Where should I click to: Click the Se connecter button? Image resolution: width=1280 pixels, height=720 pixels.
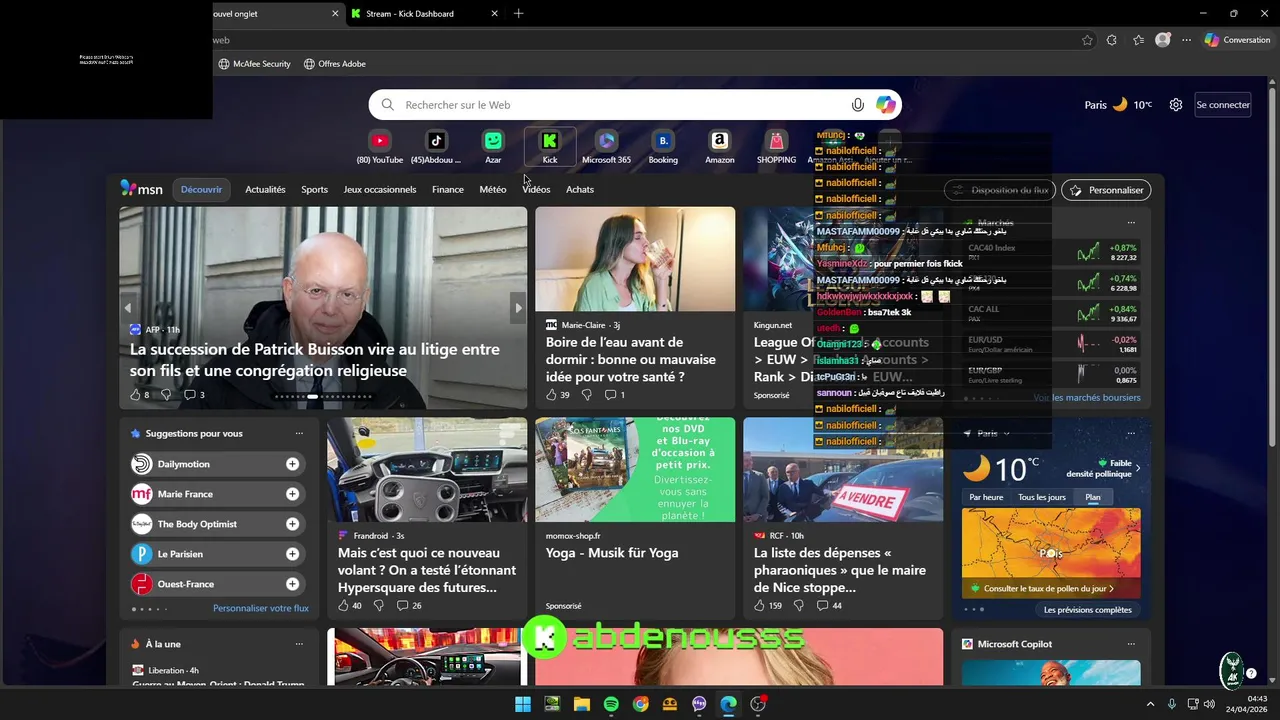1223,105
